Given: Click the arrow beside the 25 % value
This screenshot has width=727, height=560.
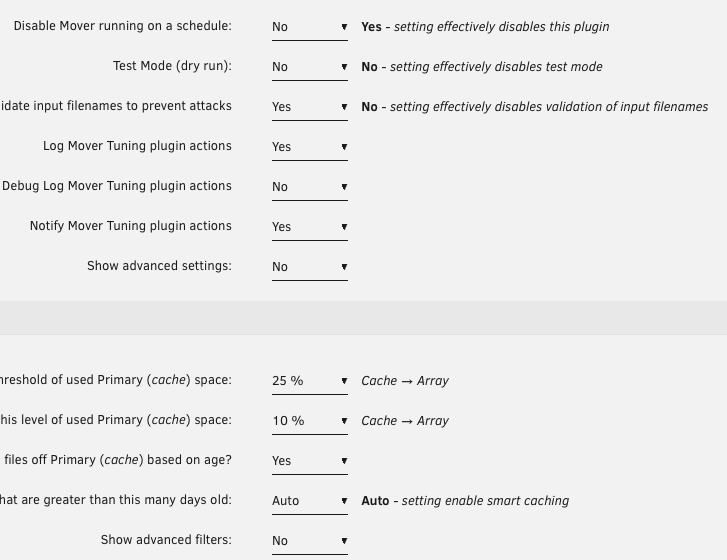Looking at the screenshot, I should pyautogui.click(x=344, y=381).
